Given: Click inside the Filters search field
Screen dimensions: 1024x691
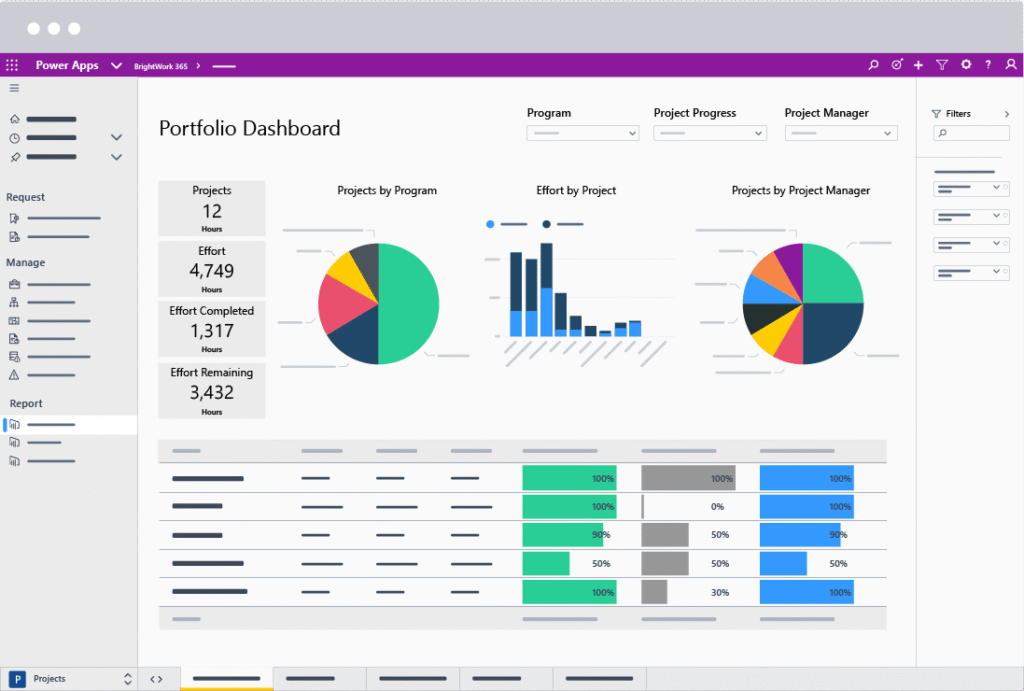Looking at the screenshot, I should (x=970, y=133).
